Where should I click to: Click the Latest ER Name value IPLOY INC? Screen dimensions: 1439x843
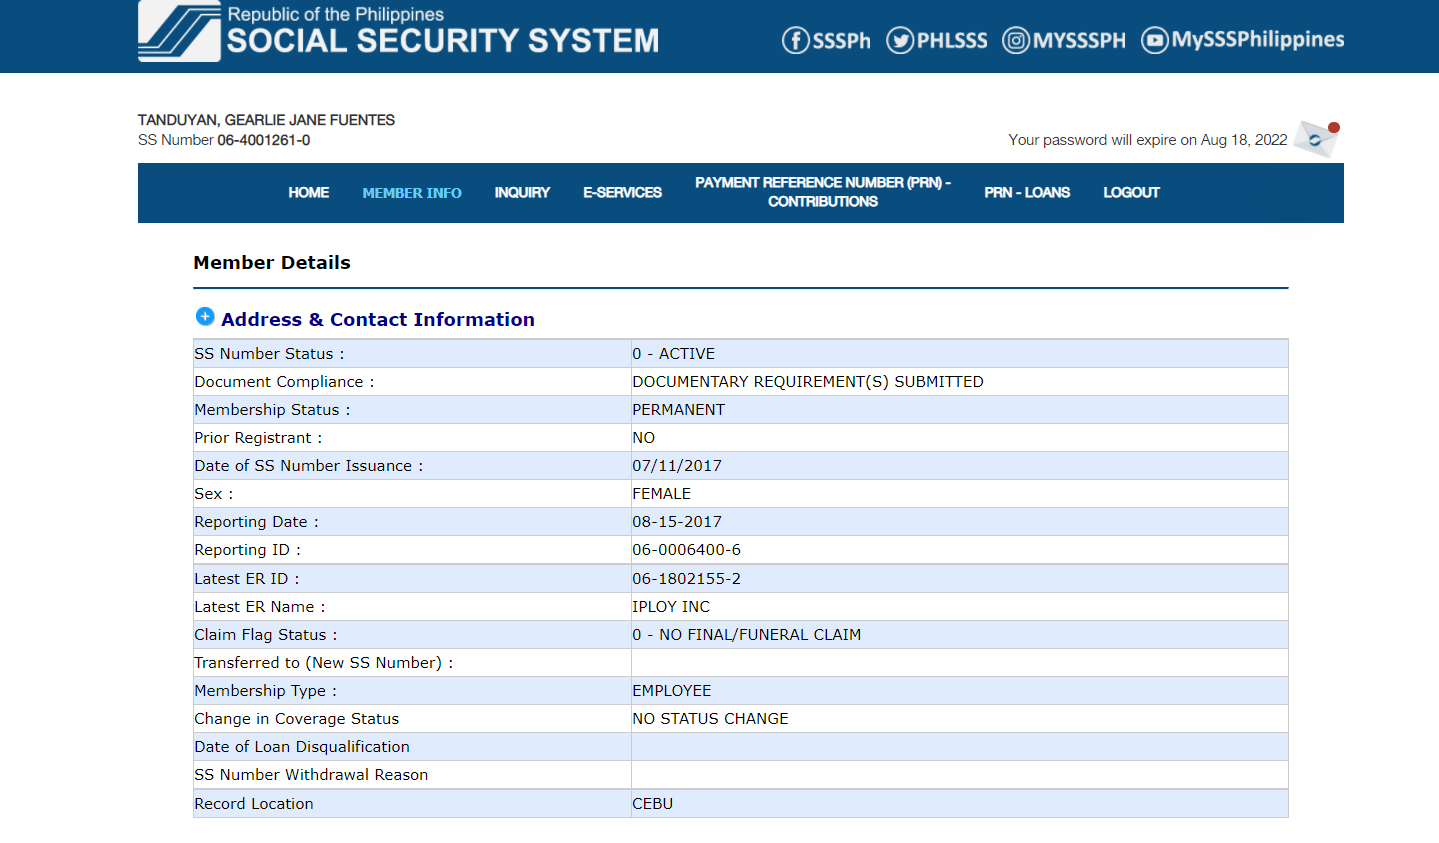(x=671, y=607)
